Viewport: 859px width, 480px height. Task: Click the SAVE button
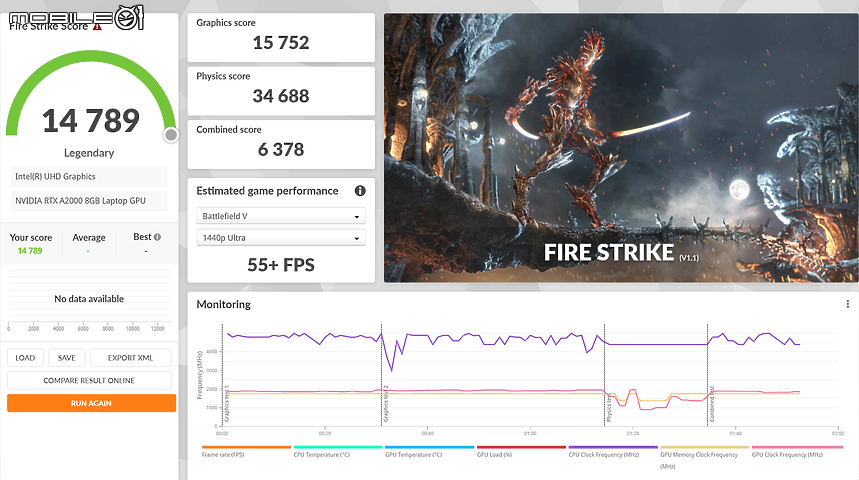pyautogui.click(x=66, y=358)
